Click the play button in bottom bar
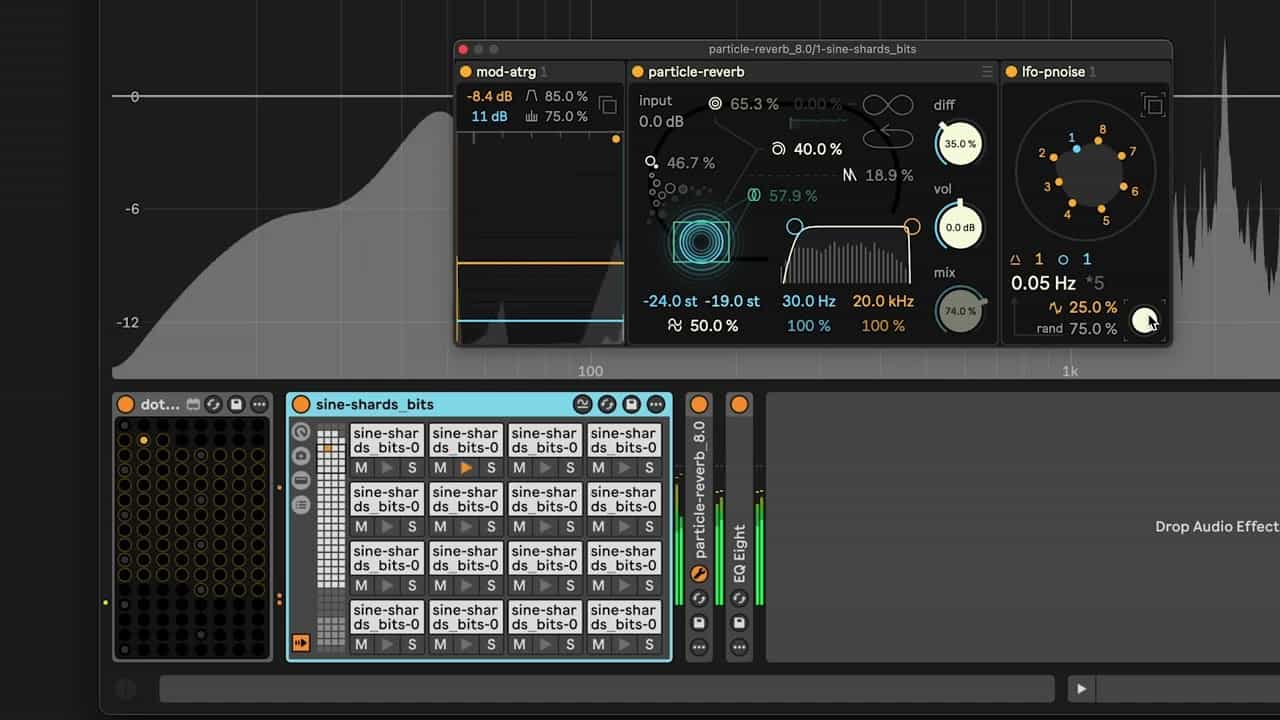The width and height of the screenshot is (1280, 720). tap(1080, 688)
